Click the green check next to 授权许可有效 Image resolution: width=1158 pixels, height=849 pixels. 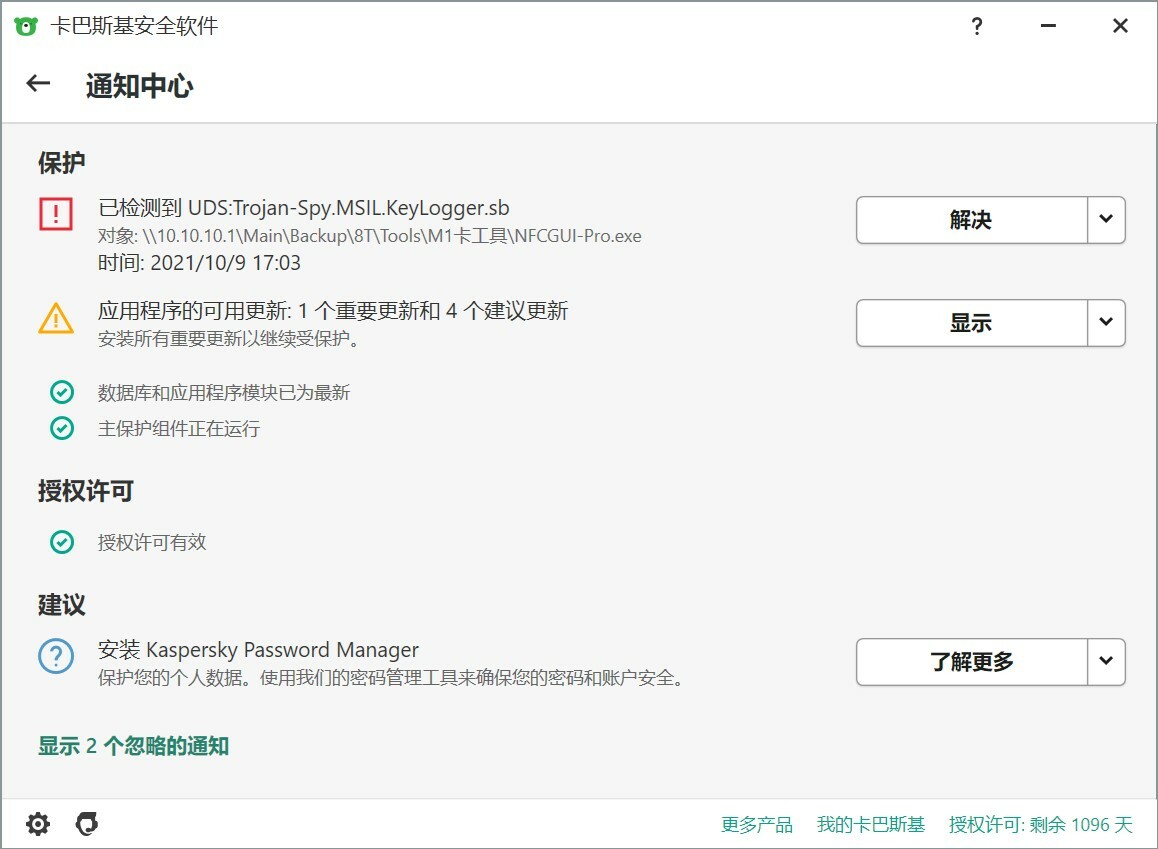(x=62, y=542)
